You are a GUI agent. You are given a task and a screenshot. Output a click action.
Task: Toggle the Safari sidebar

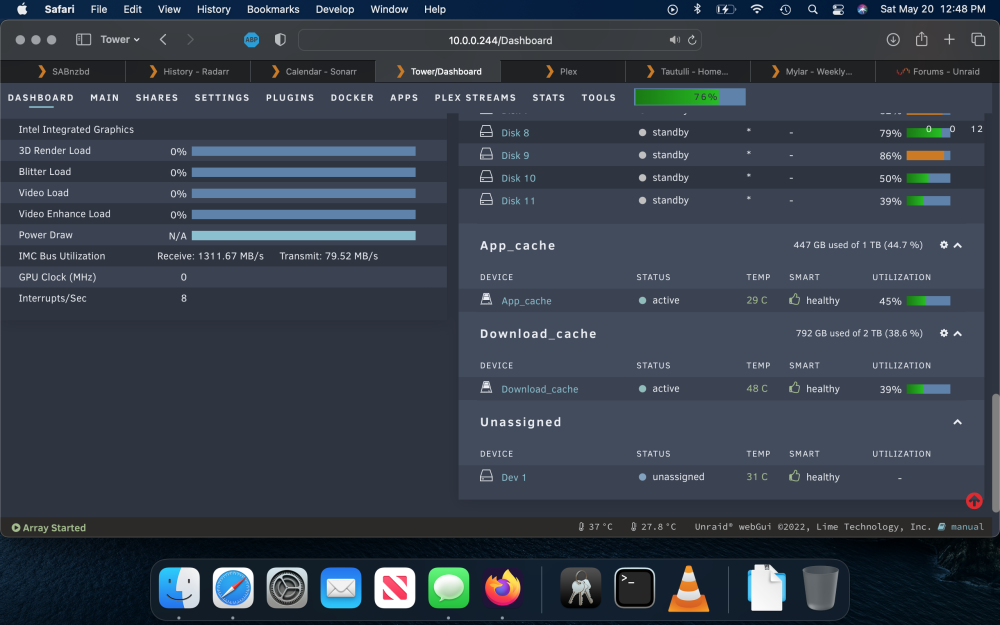[x=84, y=40]
